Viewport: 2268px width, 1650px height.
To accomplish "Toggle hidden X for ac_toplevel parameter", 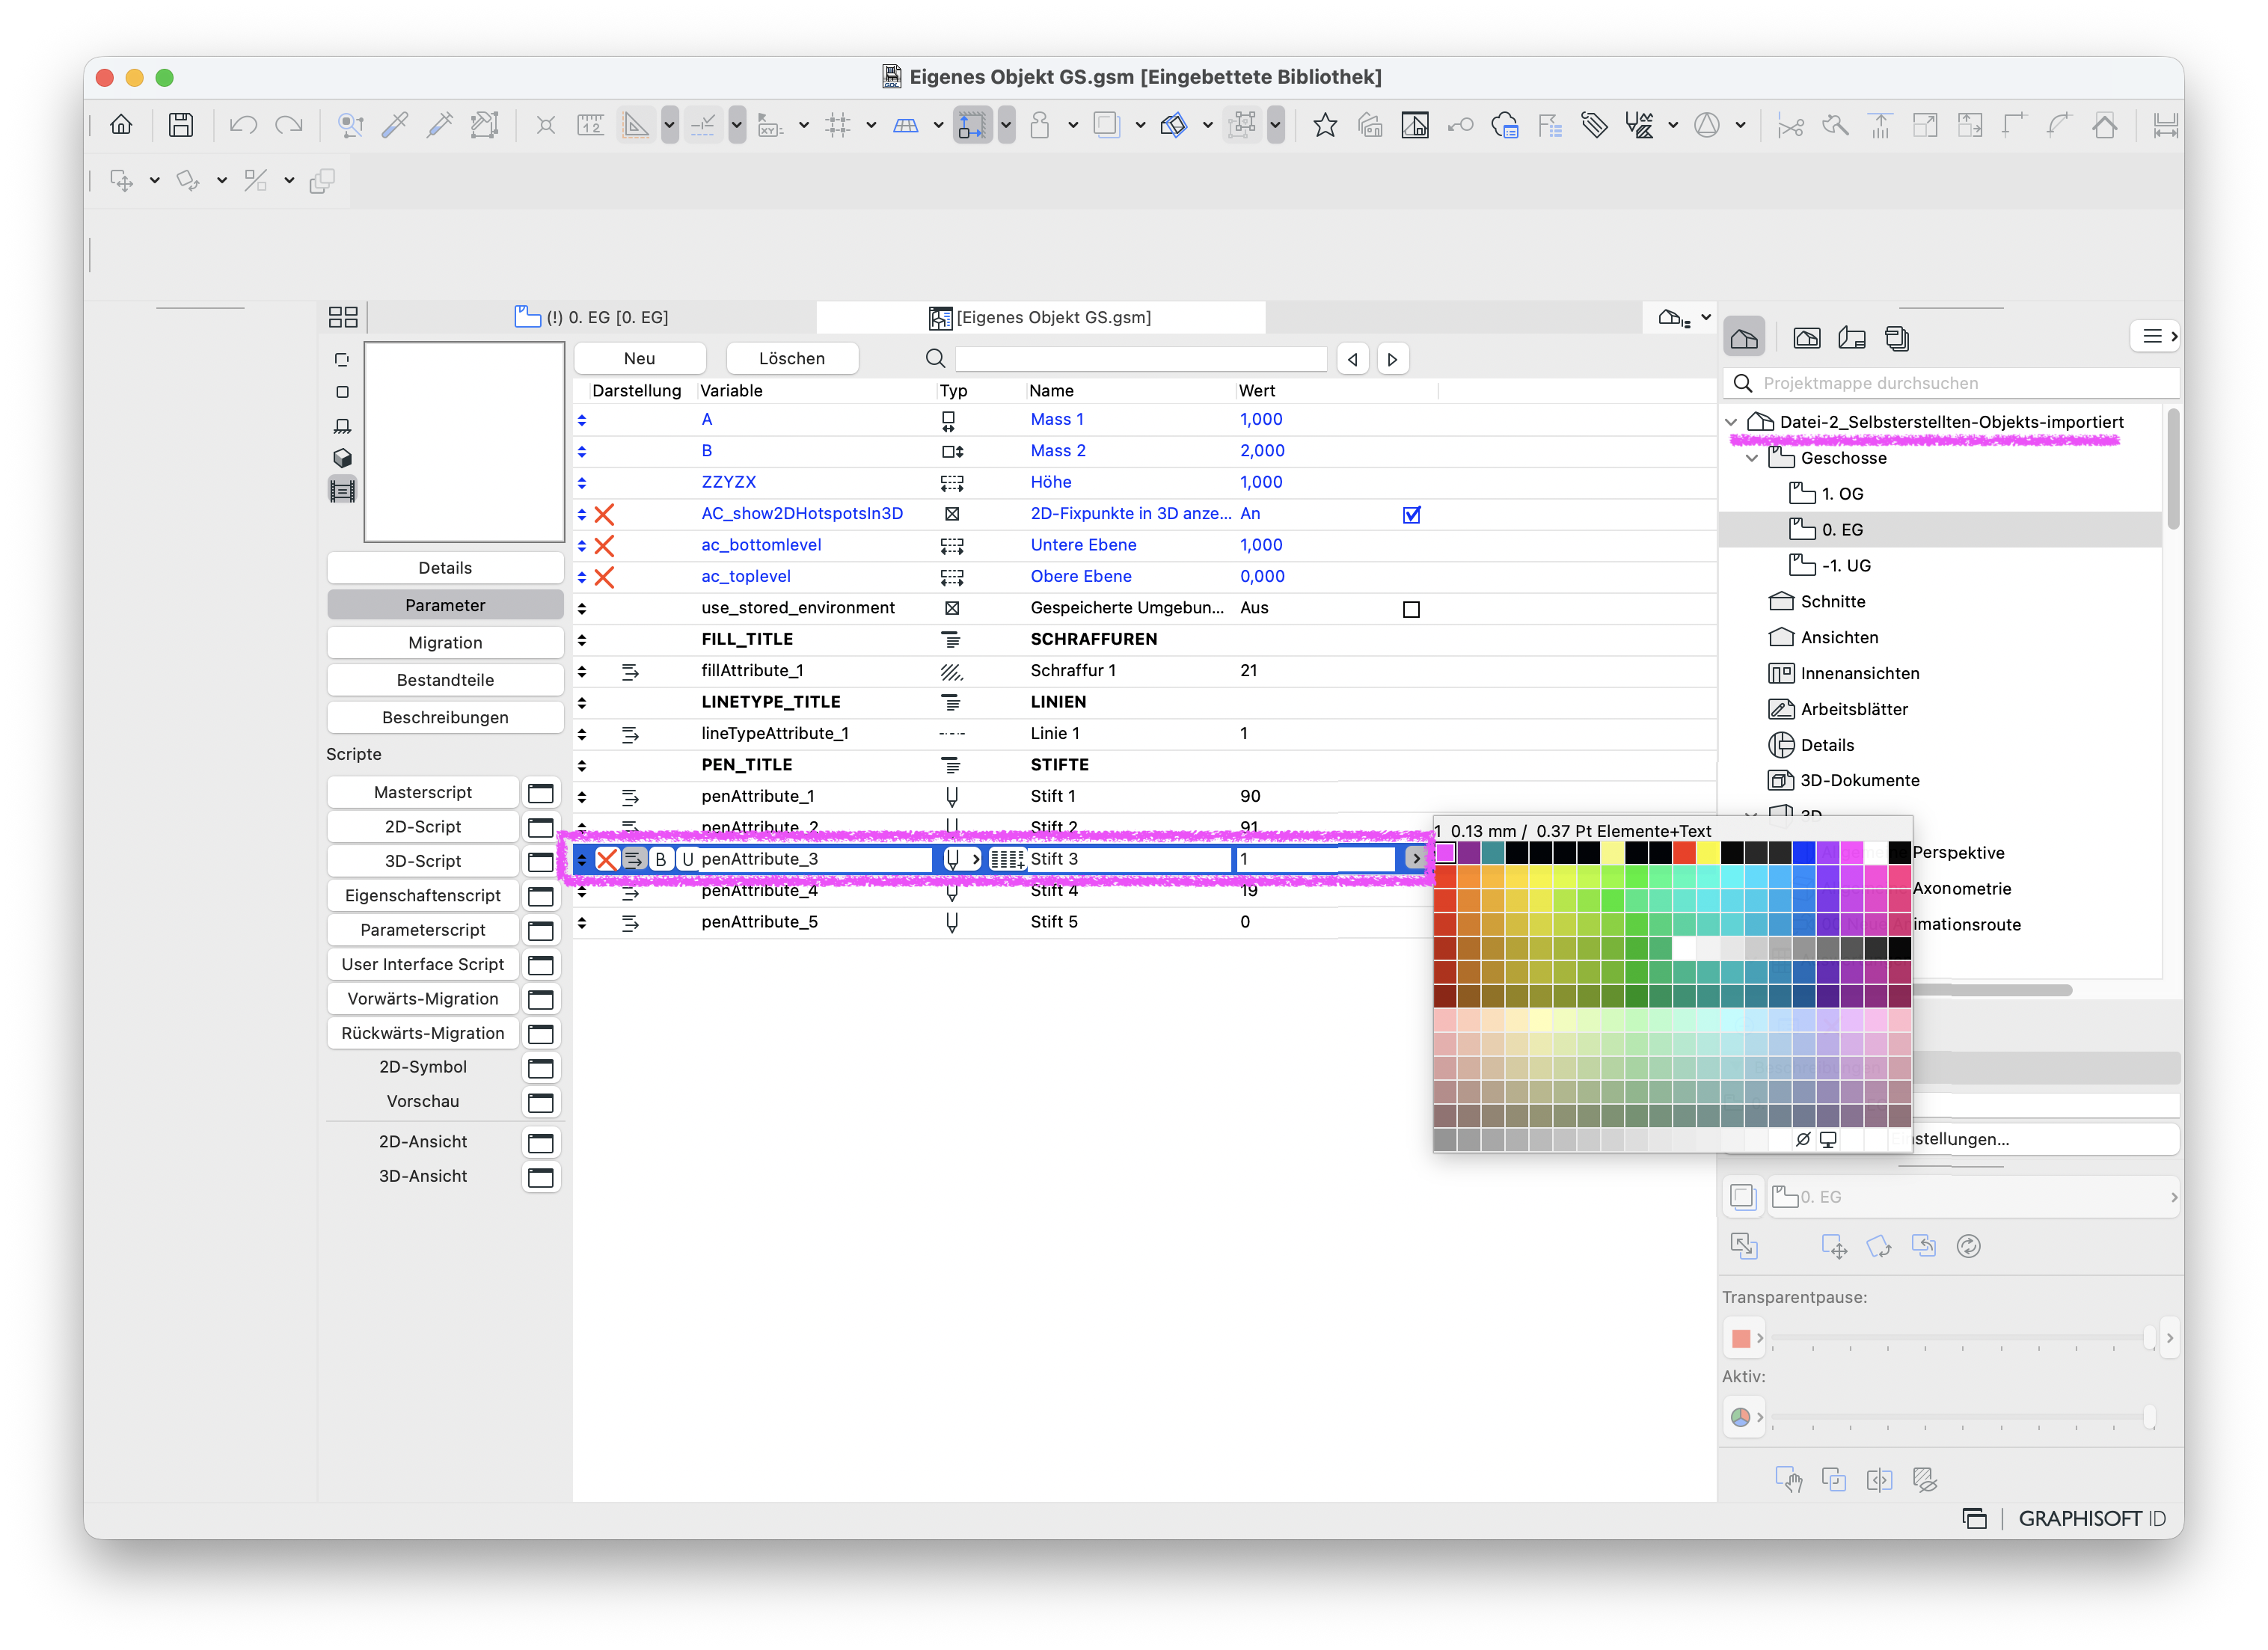I will pyautogui.click(x=604, y=577).
